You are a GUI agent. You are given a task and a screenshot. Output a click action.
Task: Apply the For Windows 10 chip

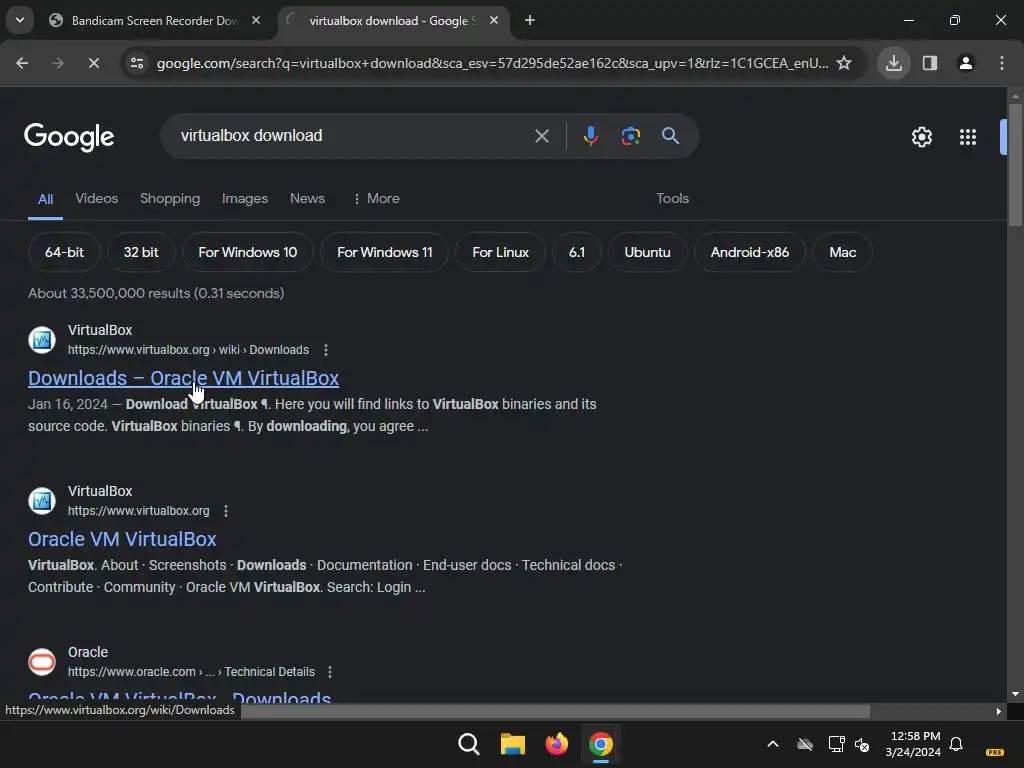(248, 252)
